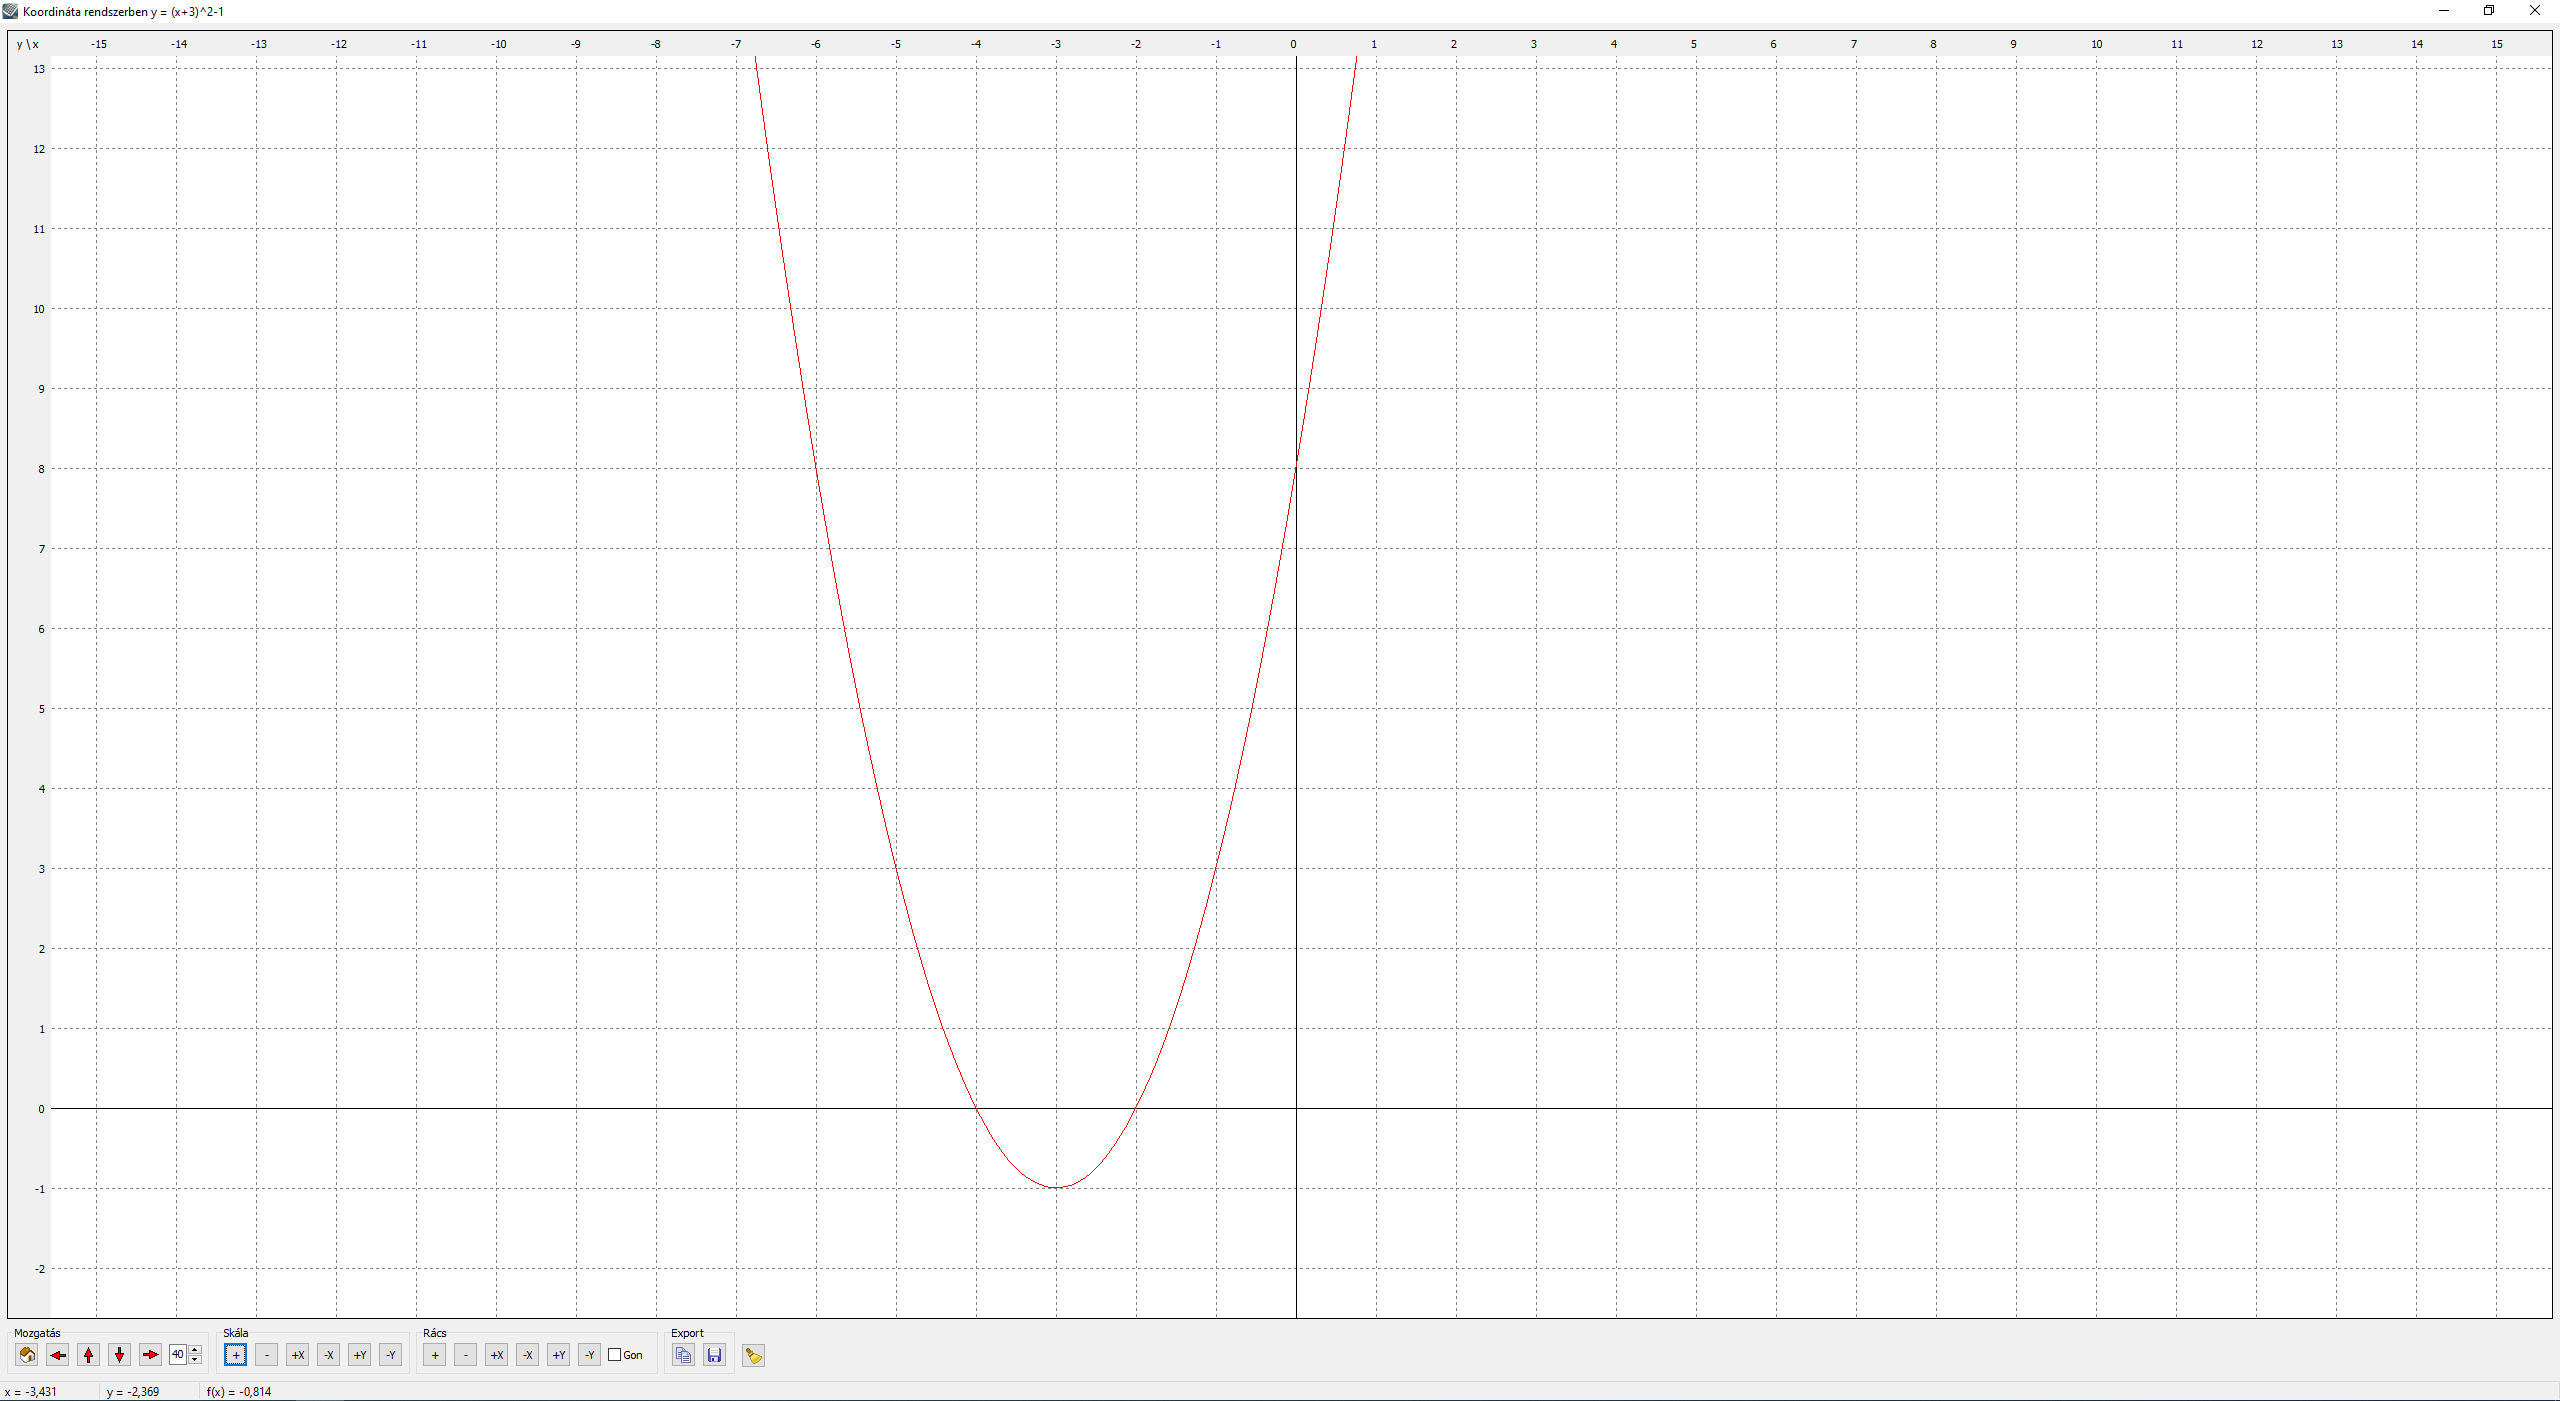Click the x = -3,431 status readout
This screenshot has width=2560, height=1401.
coord(31,1392)
